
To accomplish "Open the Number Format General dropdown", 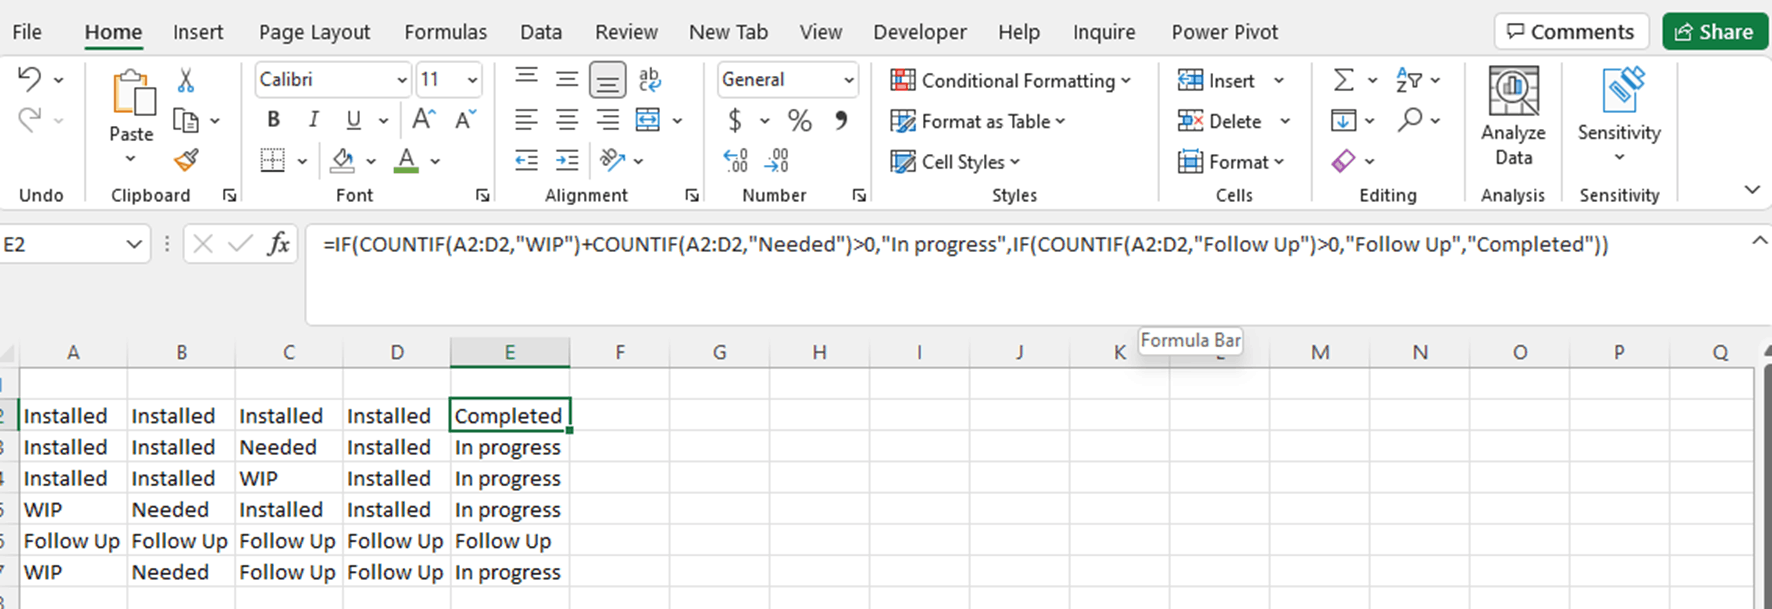I will tap(848, 80).
